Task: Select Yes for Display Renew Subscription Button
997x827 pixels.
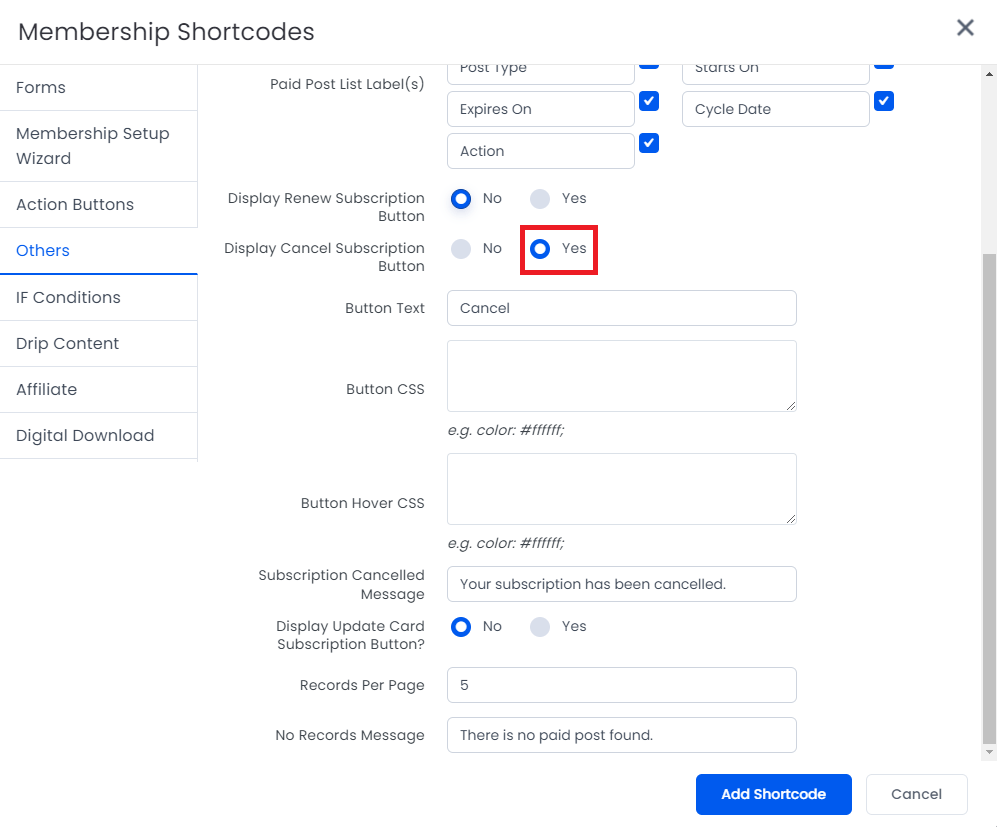Action: coord(540,199)
